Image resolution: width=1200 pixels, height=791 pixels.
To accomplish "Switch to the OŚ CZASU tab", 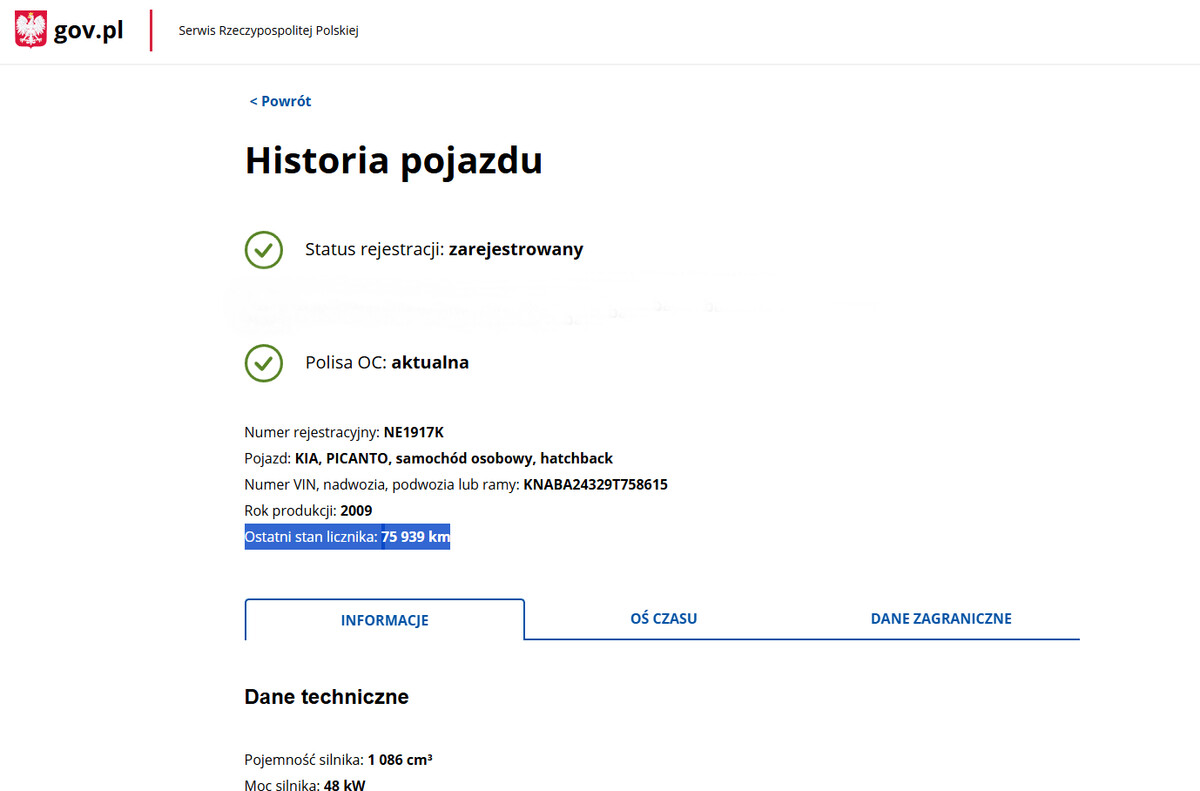I will (x=663, y=618).
